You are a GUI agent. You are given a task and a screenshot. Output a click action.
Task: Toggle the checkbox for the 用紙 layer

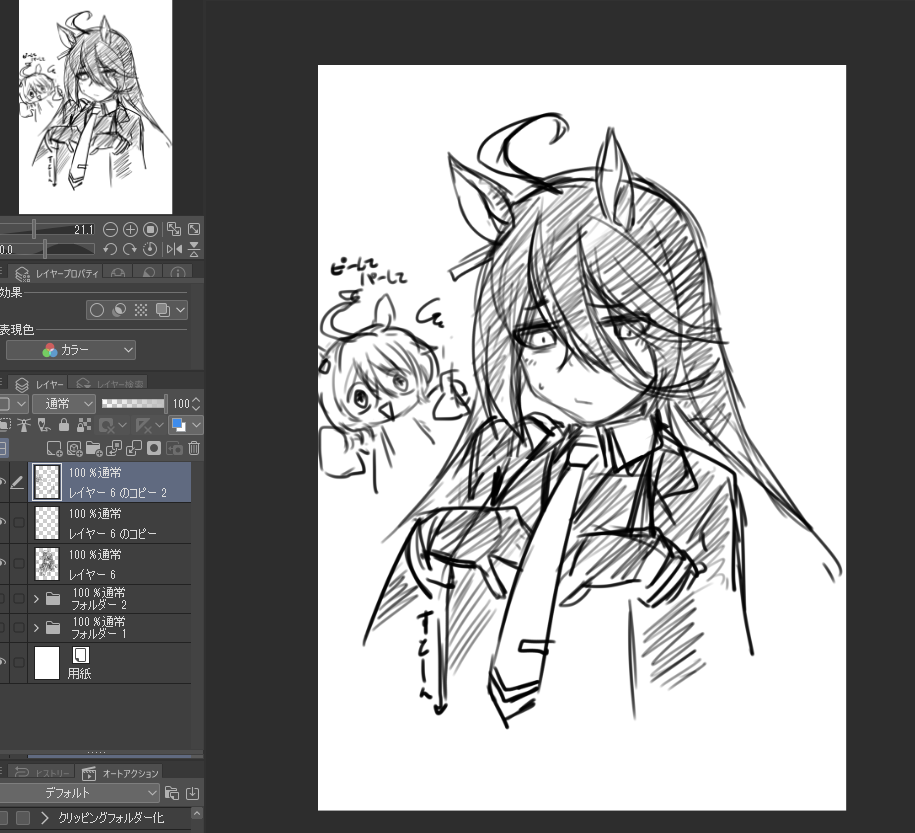[19, 662]
